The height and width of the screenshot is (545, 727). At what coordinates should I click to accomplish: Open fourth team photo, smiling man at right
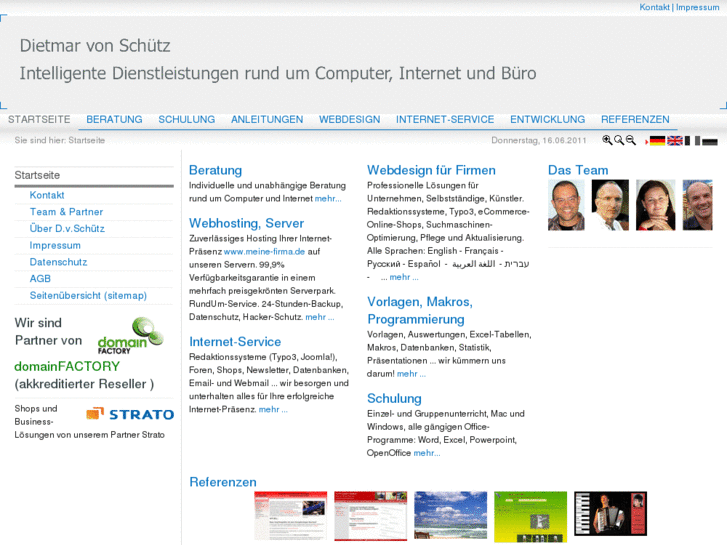pyautogui.click(x=697, y=205)
